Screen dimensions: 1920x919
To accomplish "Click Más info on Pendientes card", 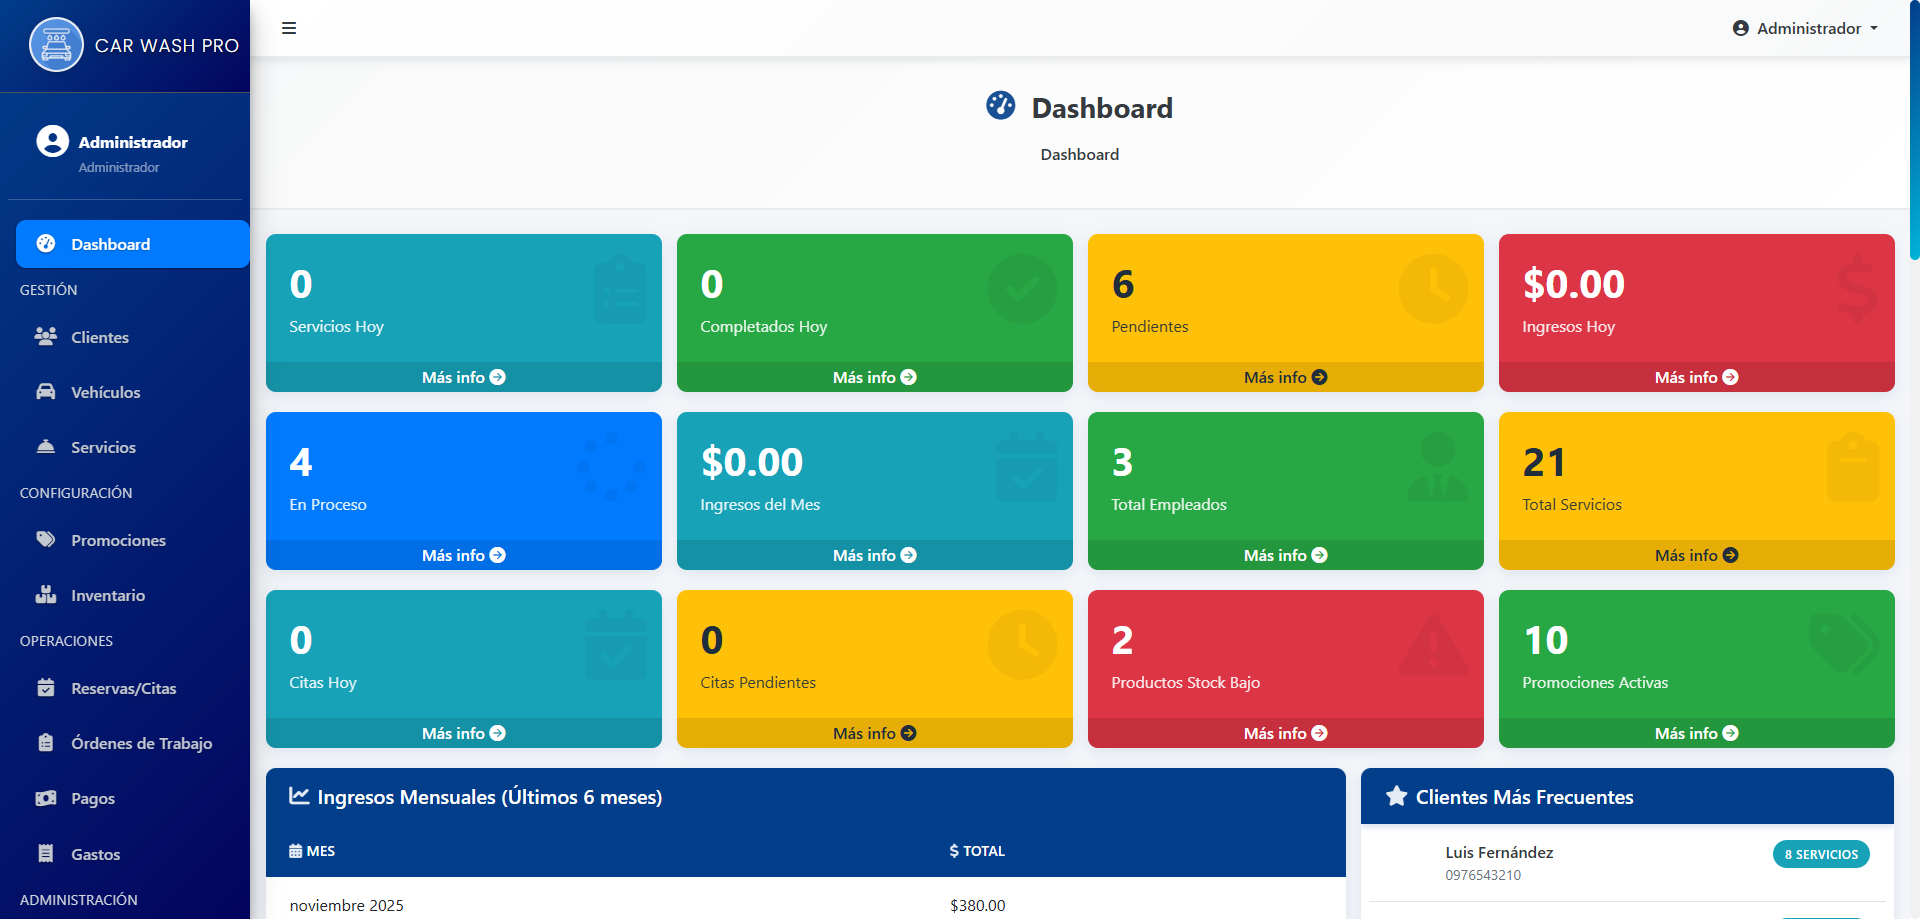I will [x=1285, y=377].
